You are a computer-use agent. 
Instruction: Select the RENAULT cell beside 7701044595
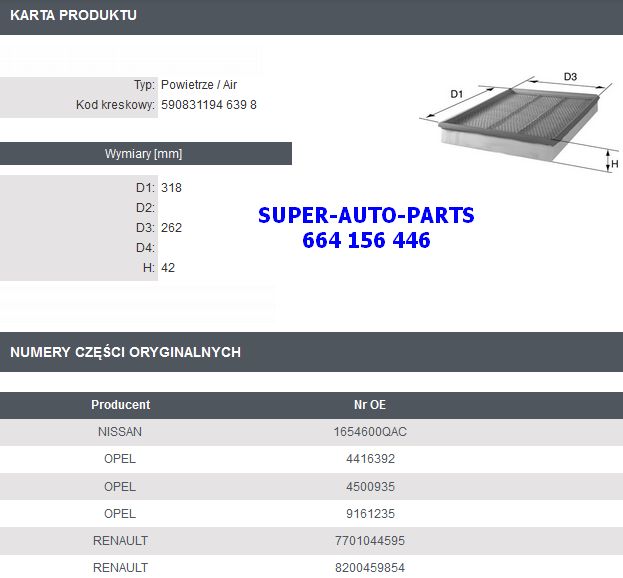pos(120,541)
